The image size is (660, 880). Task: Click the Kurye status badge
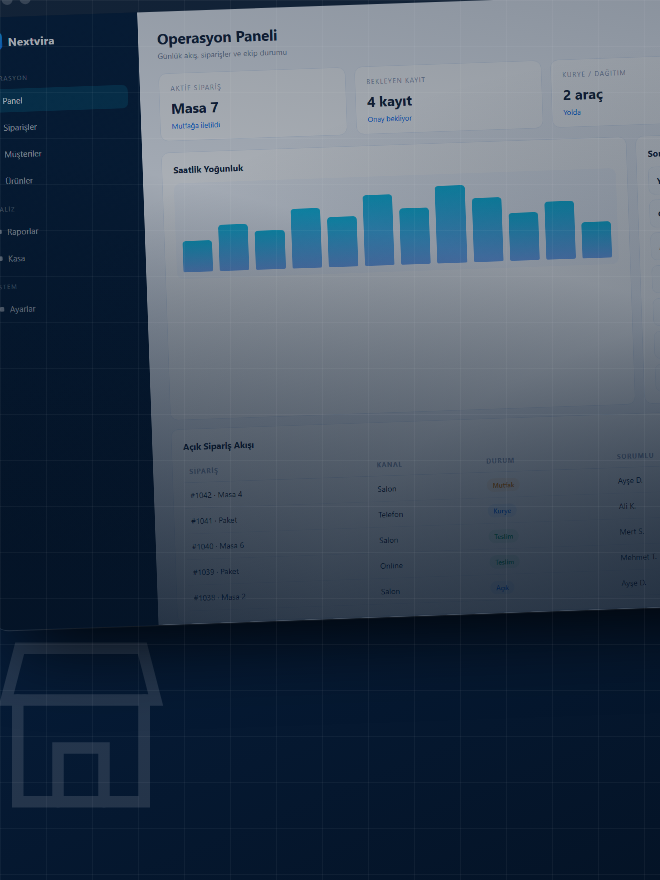coord(502,511)
